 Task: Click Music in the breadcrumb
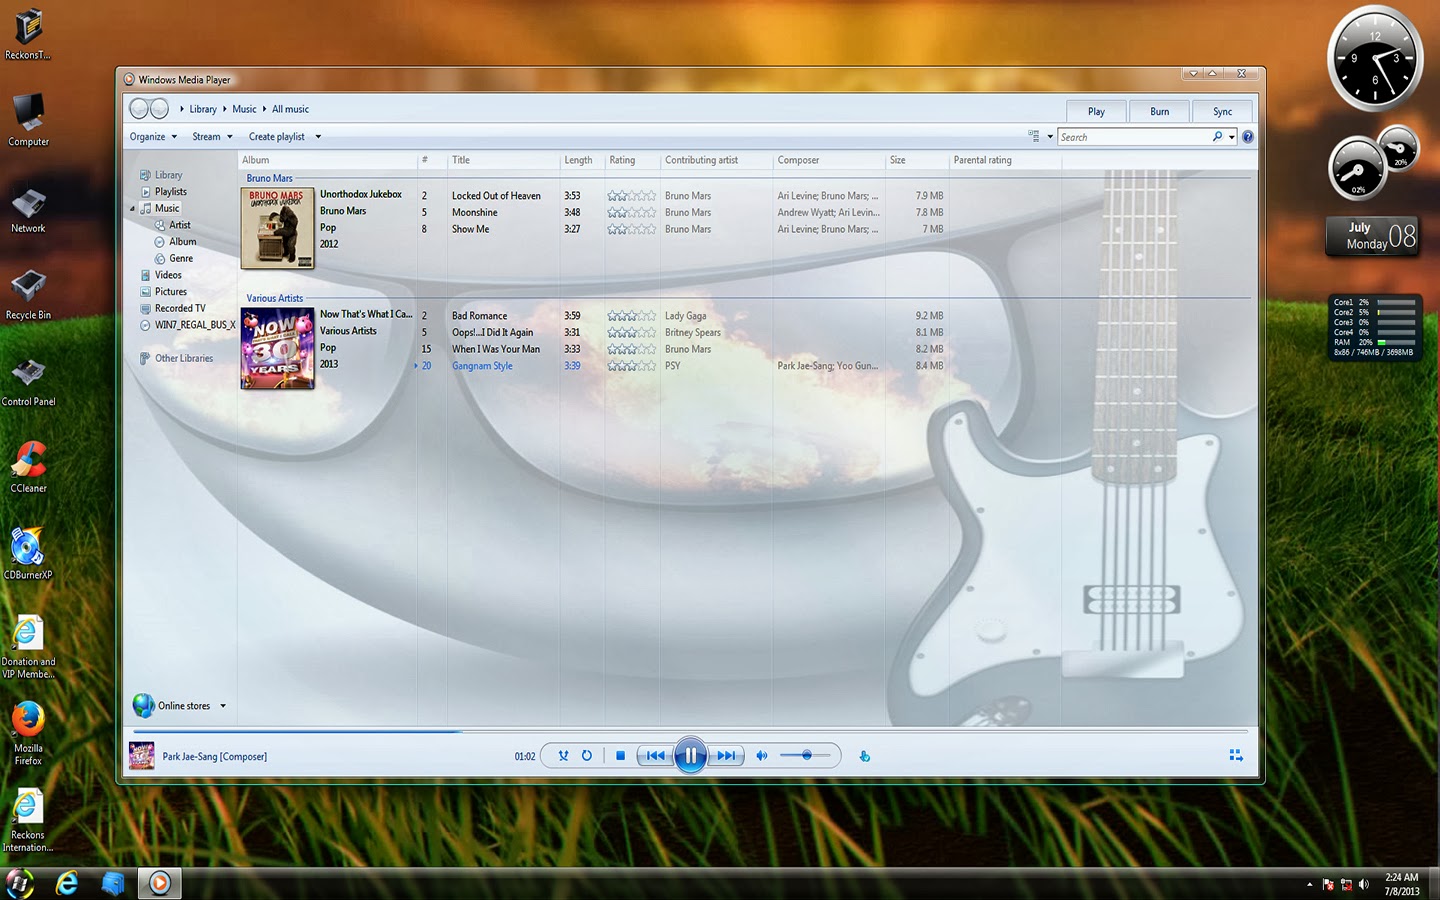pyautogui.click(x=244, y=109)
